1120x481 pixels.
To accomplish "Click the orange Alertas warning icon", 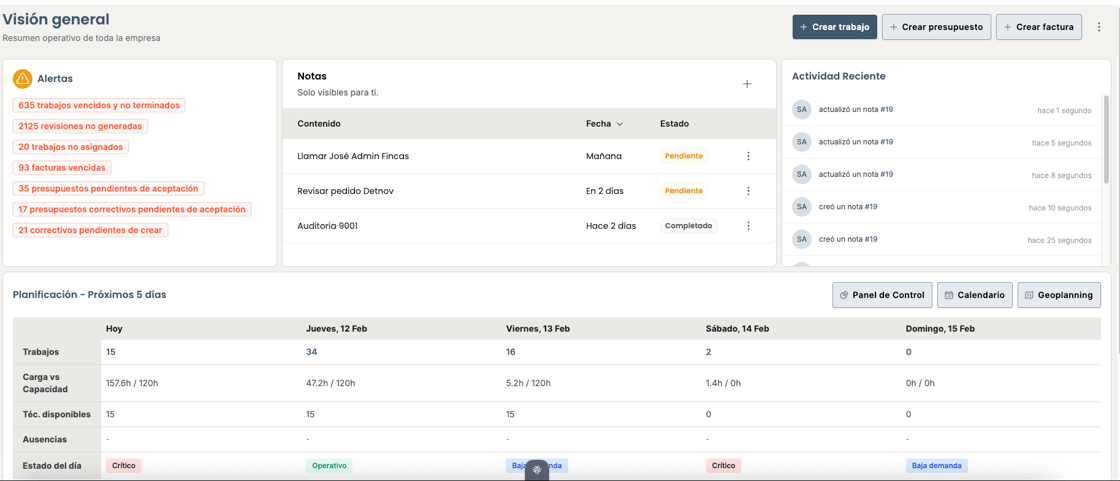I will coord(22,78).
